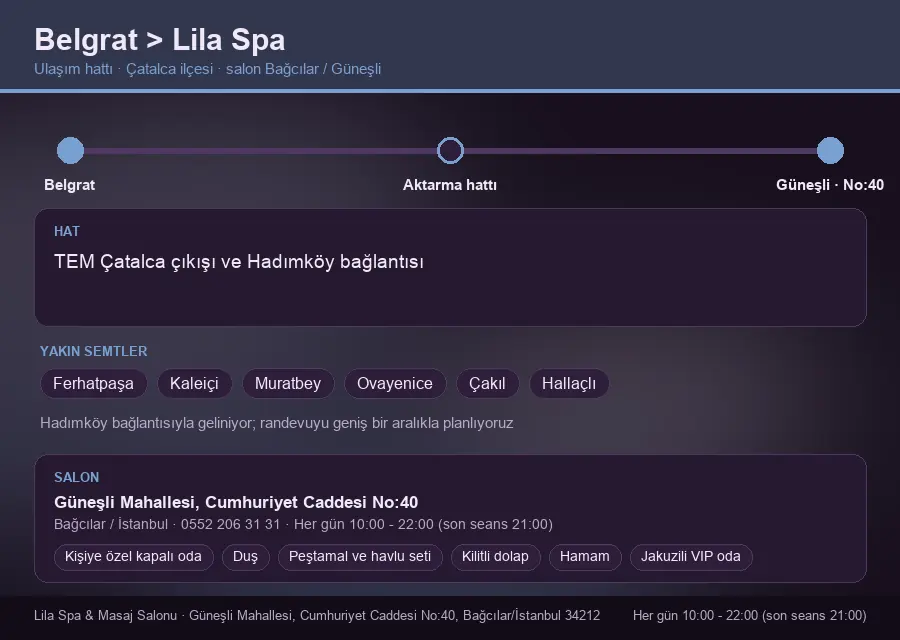Click the Hamam amenity tag
Image resolution: width=900 pixels, height=640 pixels.
tap(585, 557)
